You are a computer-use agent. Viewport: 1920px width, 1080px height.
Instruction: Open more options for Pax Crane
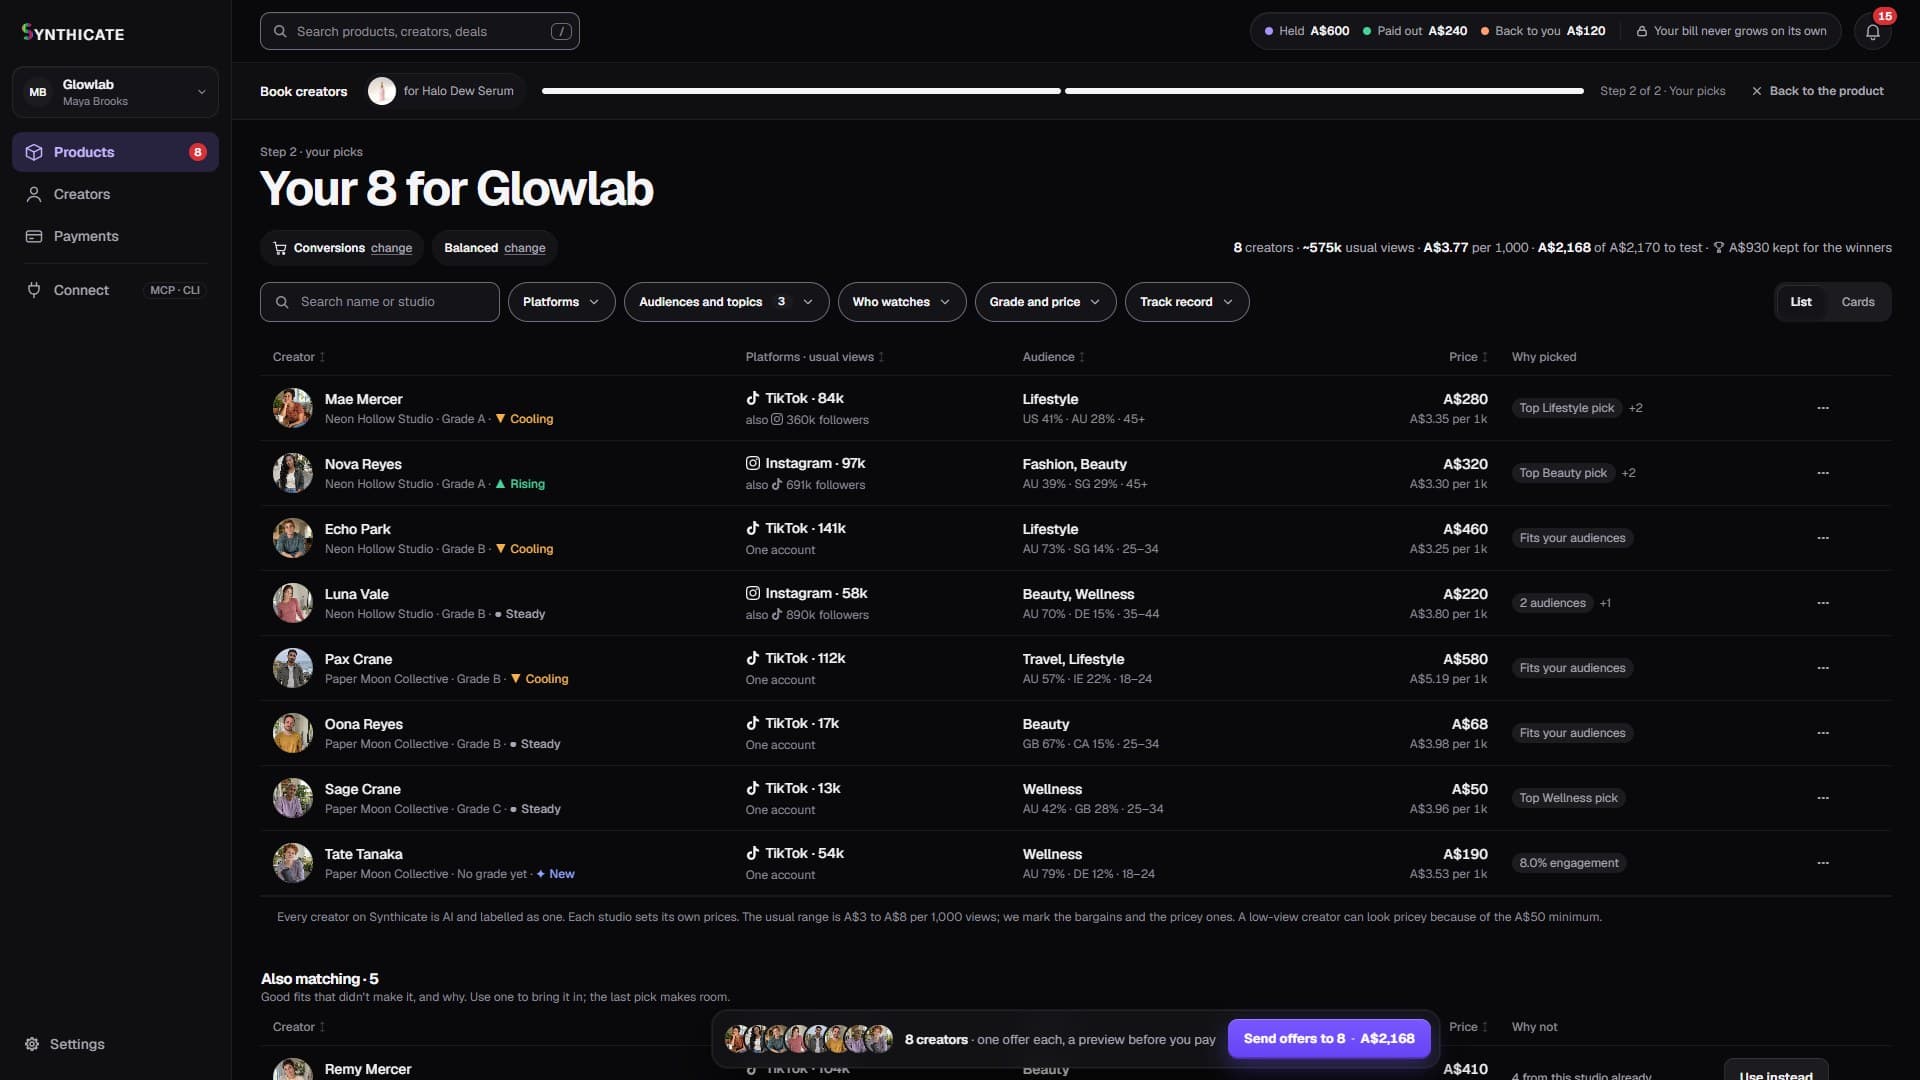tap(1823, 668)
